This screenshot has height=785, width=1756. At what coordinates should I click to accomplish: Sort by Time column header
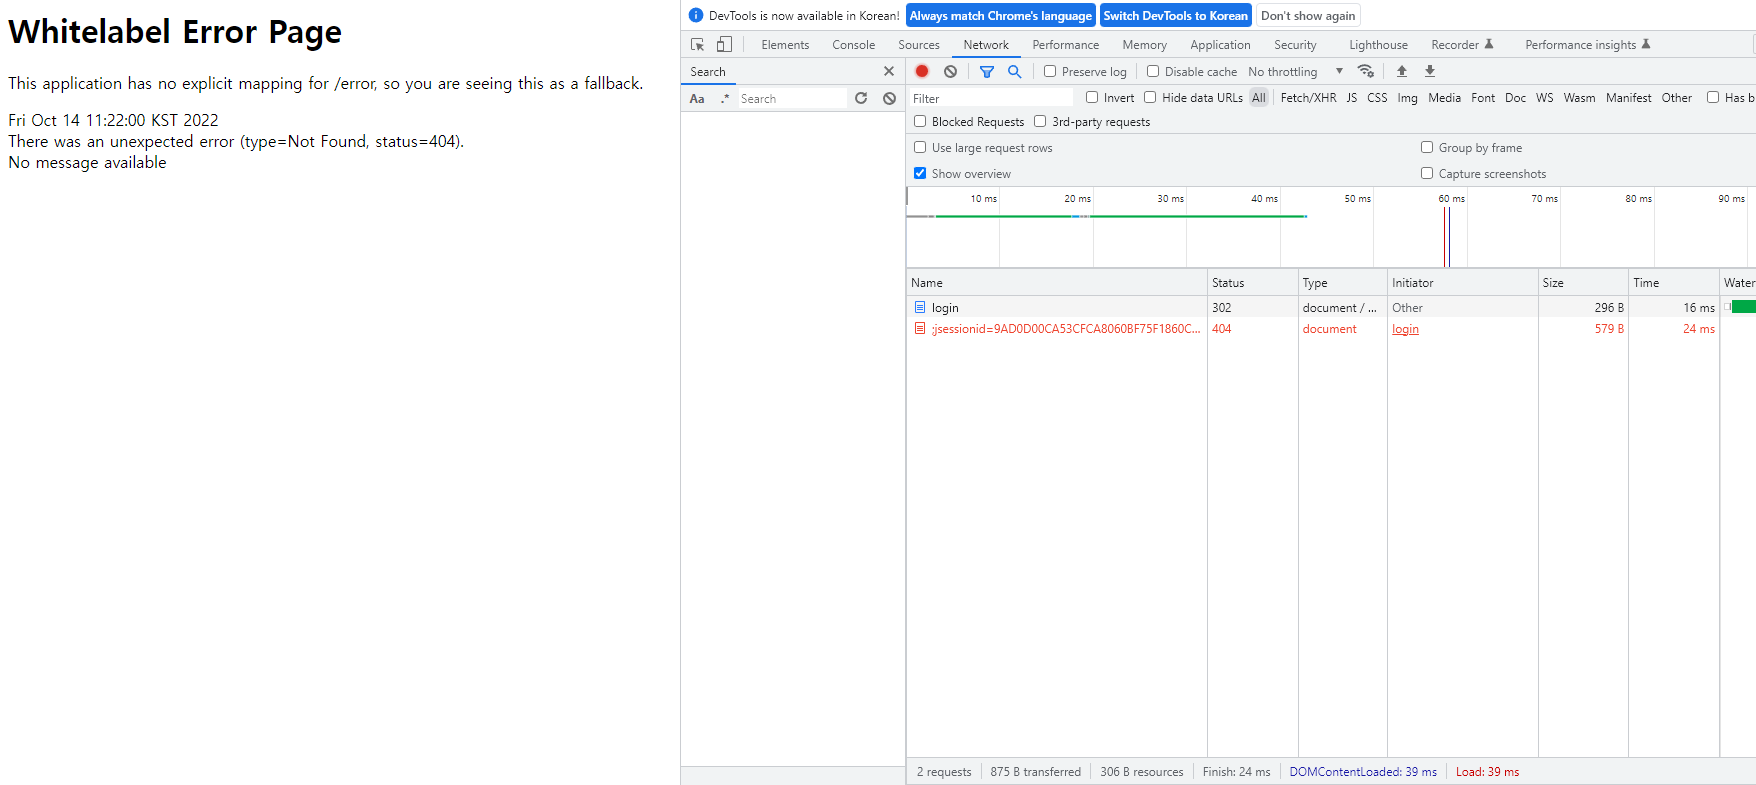point(1673,283)
